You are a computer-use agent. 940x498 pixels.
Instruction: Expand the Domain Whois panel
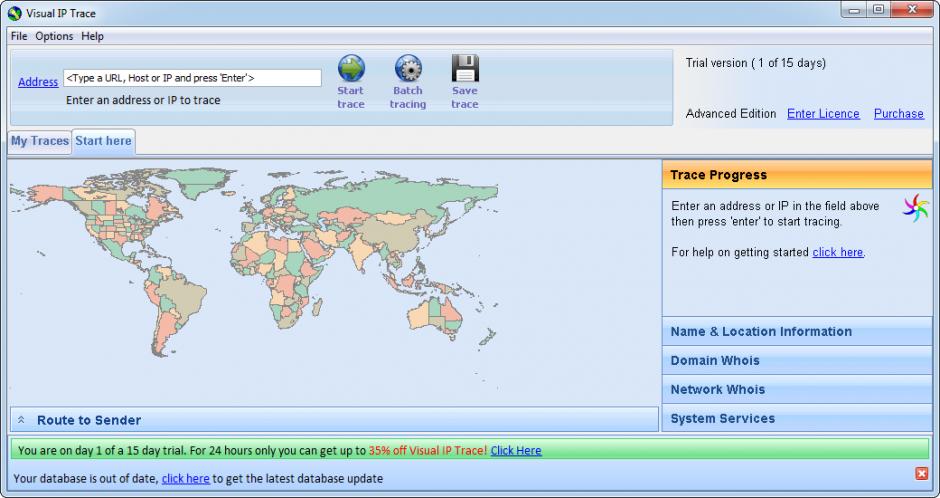[x=797, y=361]
